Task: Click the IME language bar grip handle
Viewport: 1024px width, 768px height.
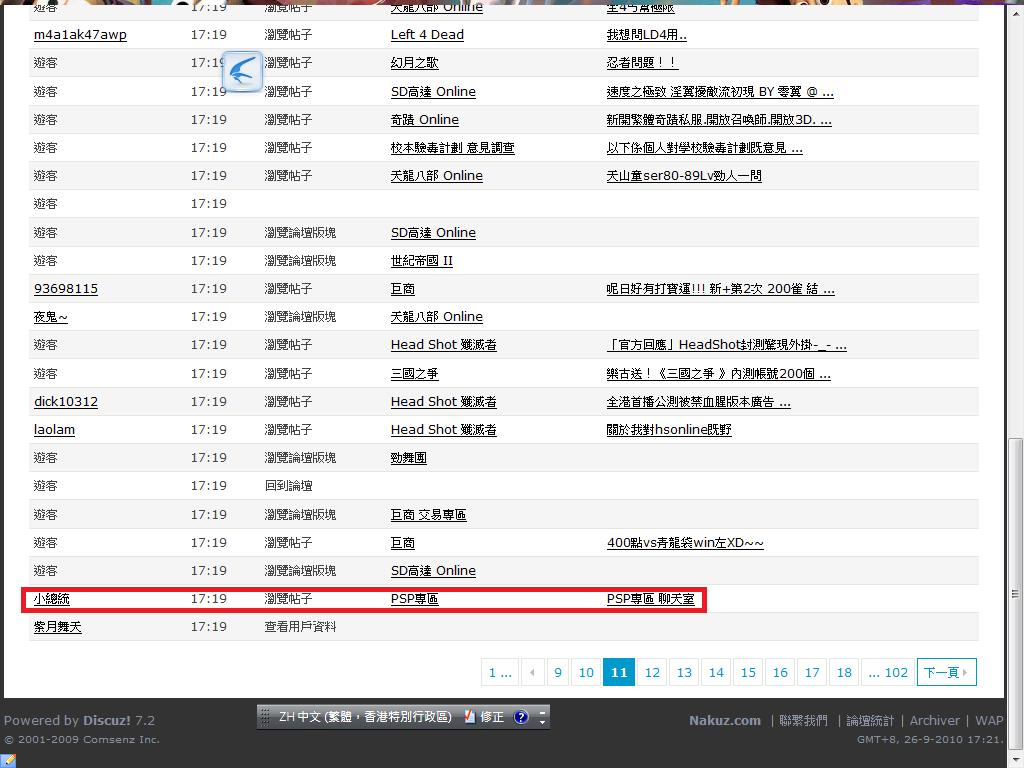Action: (264, 717)
